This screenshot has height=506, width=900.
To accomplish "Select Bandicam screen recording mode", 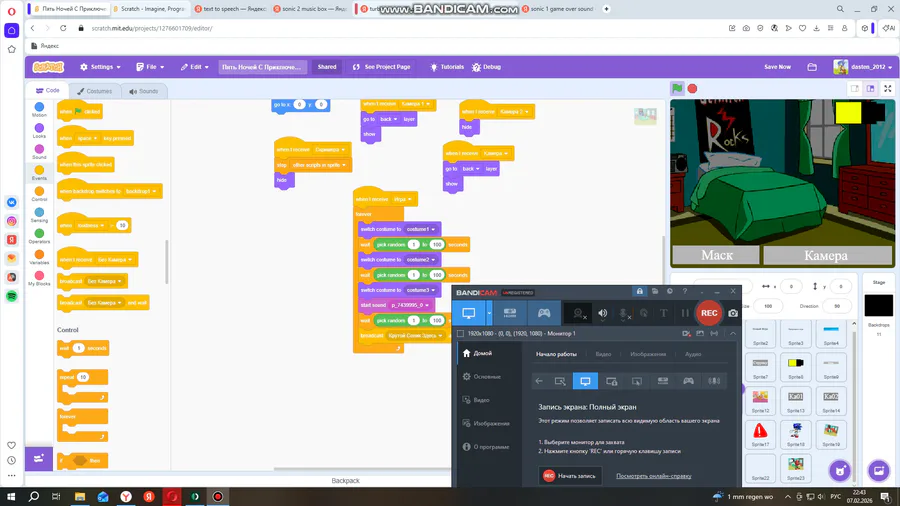I will [469, 313].
